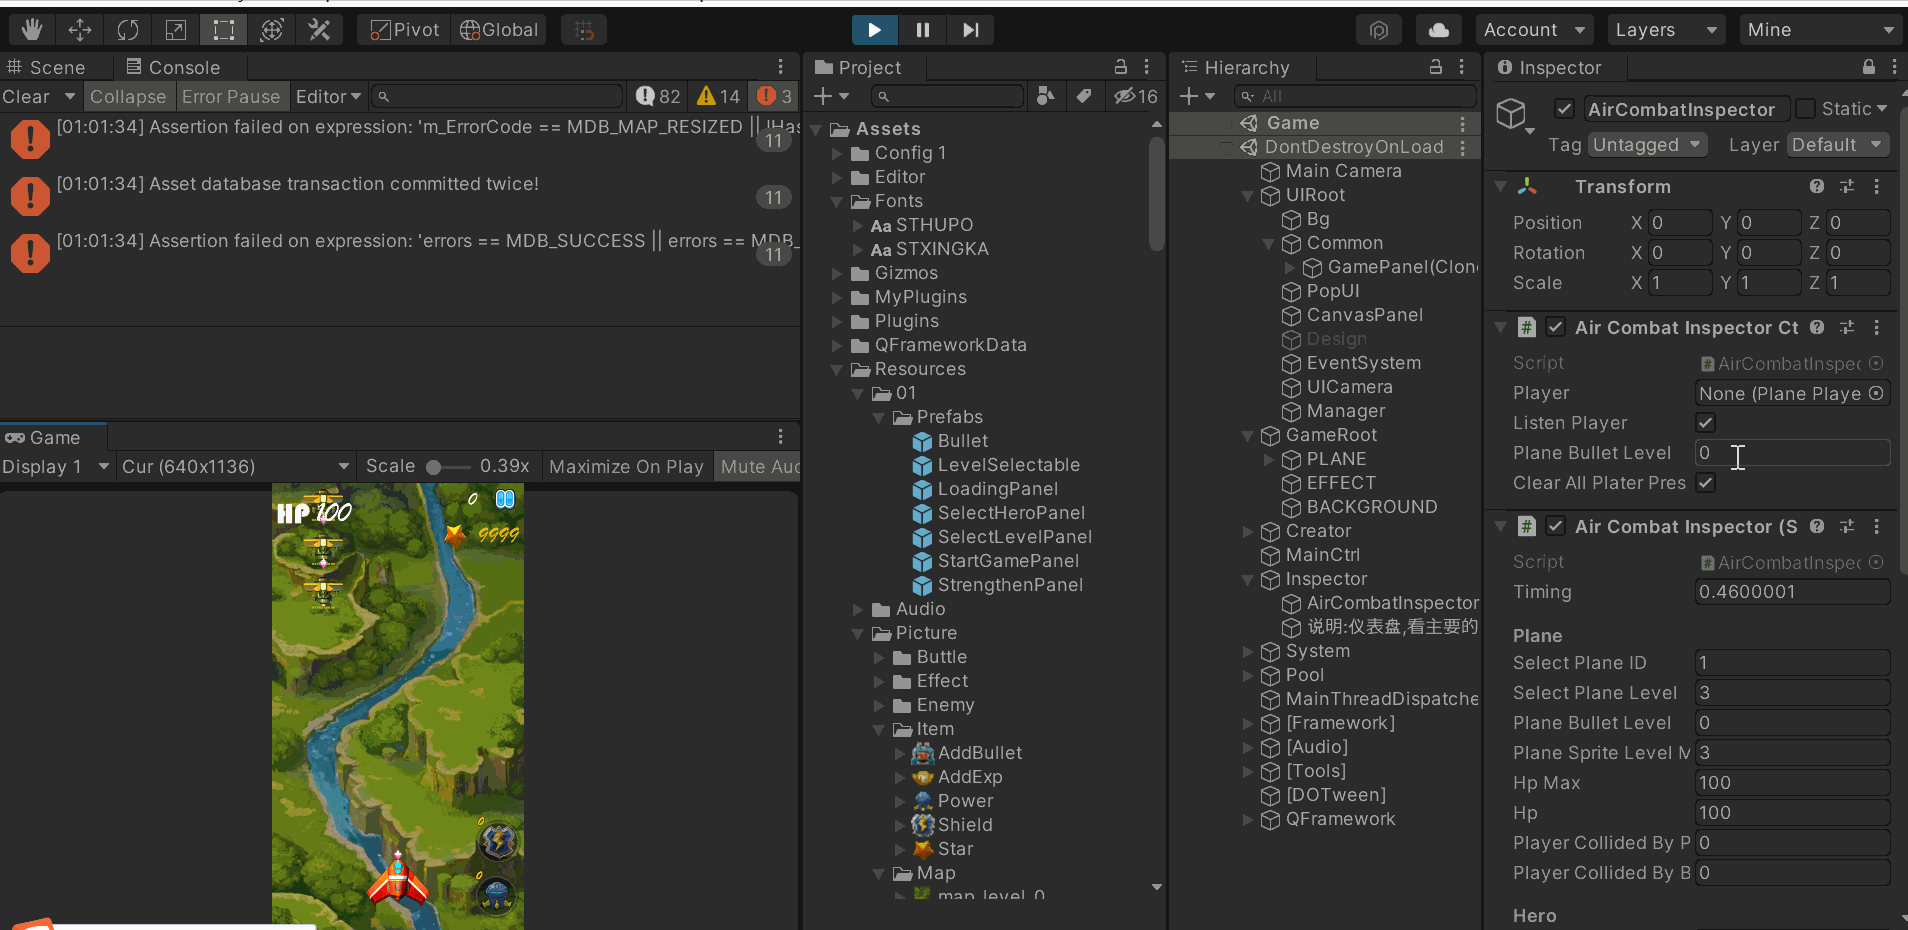
Task: Toggle error messages count 3
Action: tap(775, 96)
